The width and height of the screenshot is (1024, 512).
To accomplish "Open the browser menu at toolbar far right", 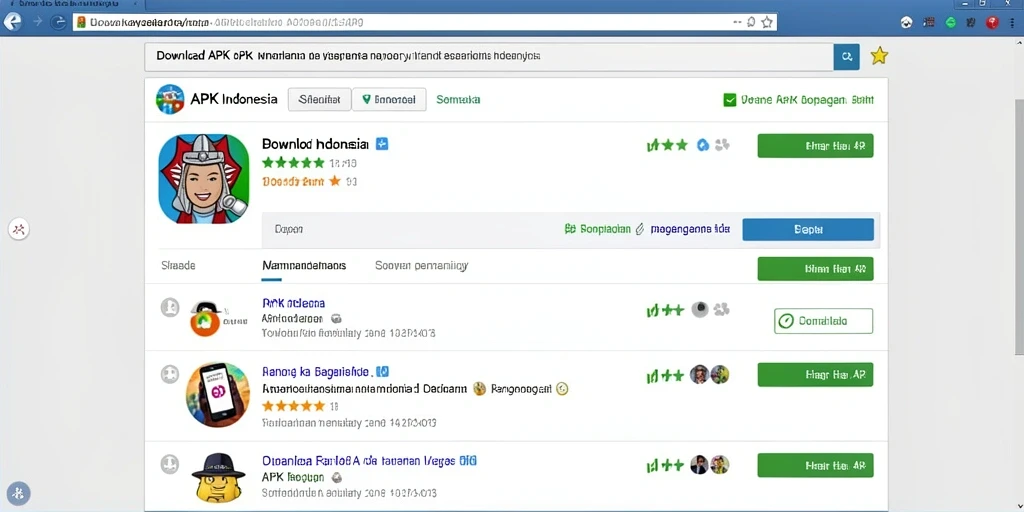I will [x=1014, y=22].
